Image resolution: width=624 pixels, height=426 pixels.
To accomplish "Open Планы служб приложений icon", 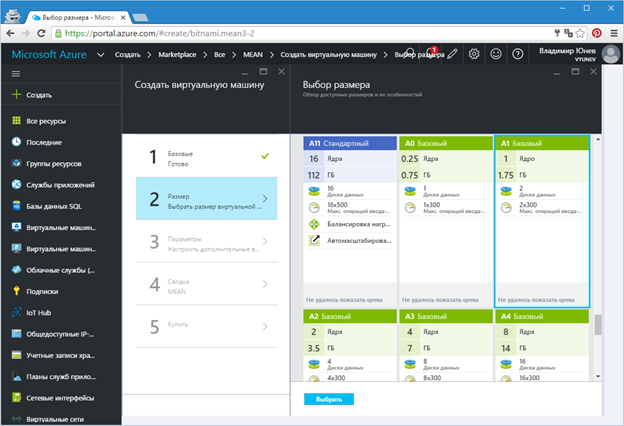I will coord(16,376).
